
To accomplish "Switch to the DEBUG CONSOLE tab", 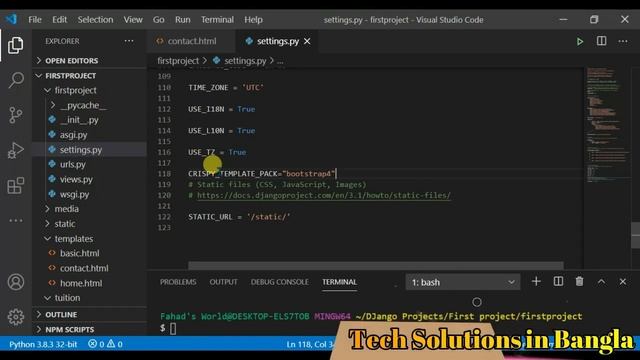I will pos(280,282).
